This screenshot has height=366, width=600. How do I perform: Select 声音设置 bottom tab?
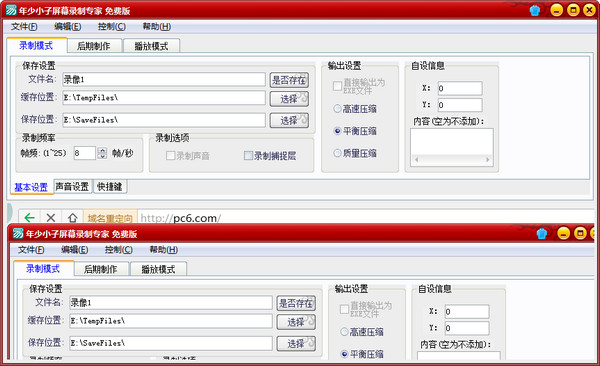[72, 186]
